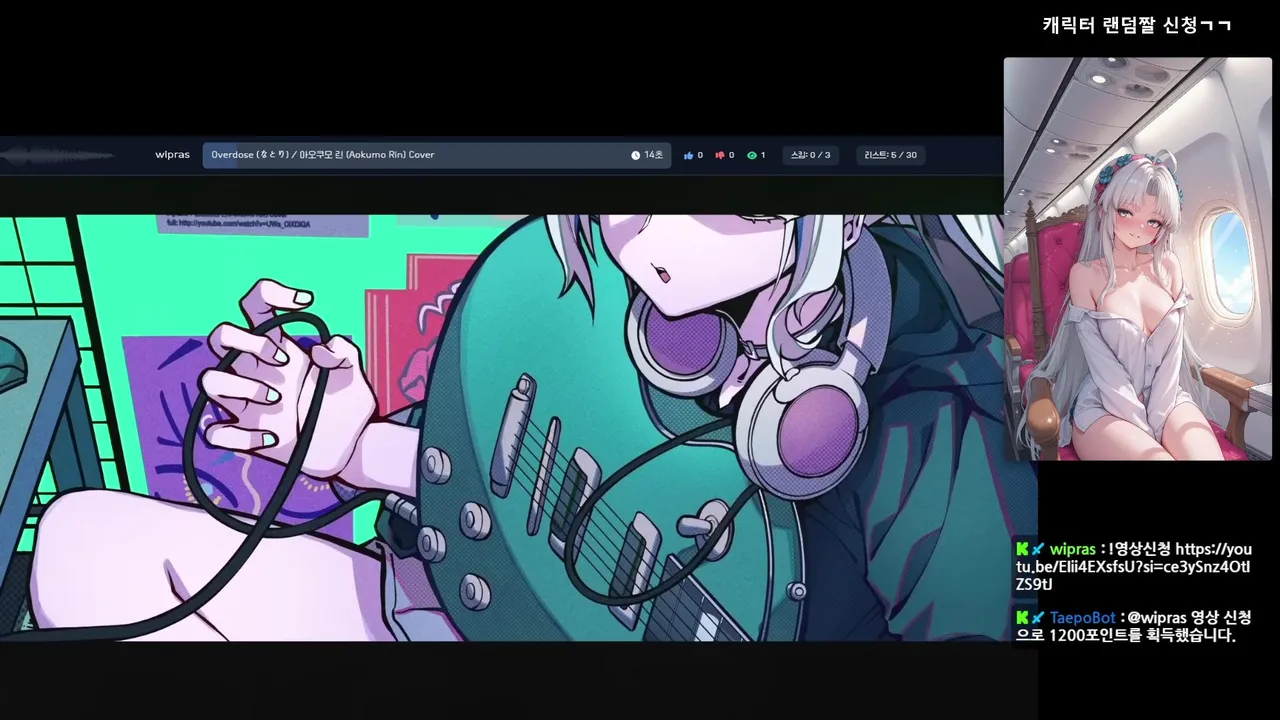Click the green K badge beside TaepoBot
The image size is (1280, 720).
1022,618
